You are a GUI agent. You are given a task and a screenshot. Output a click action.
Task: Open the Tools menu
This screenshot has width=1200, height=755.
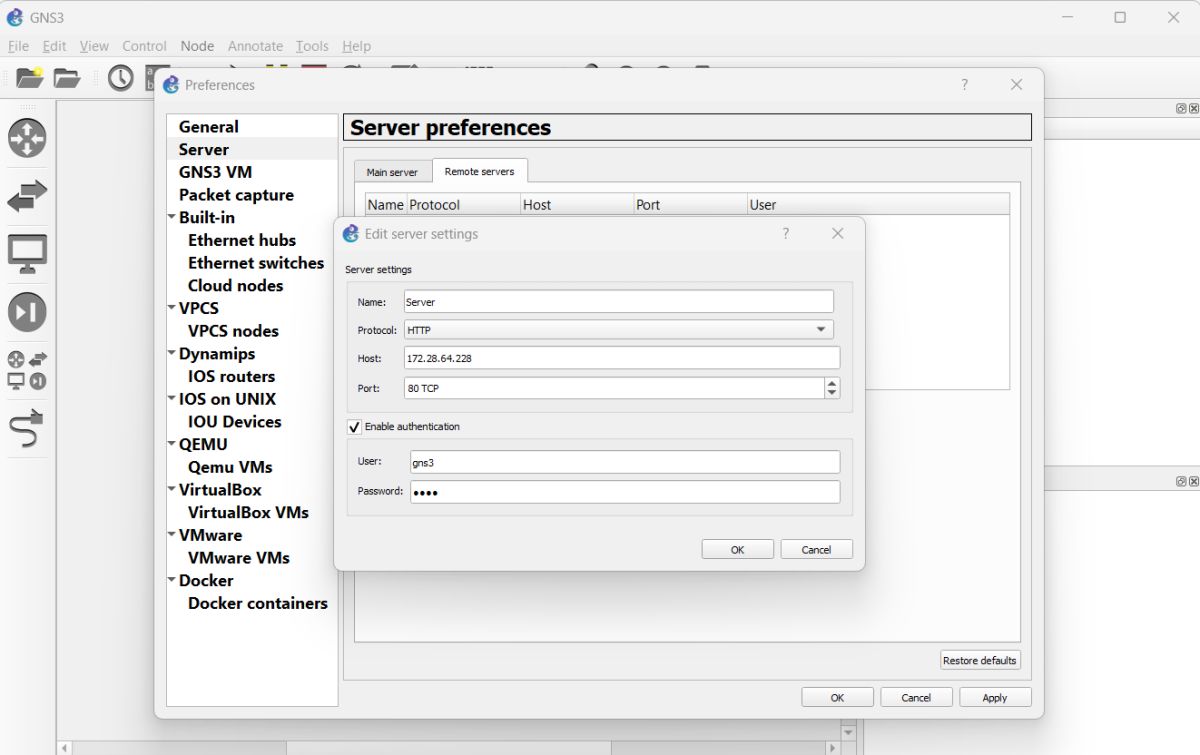click(x=312, y=46)
